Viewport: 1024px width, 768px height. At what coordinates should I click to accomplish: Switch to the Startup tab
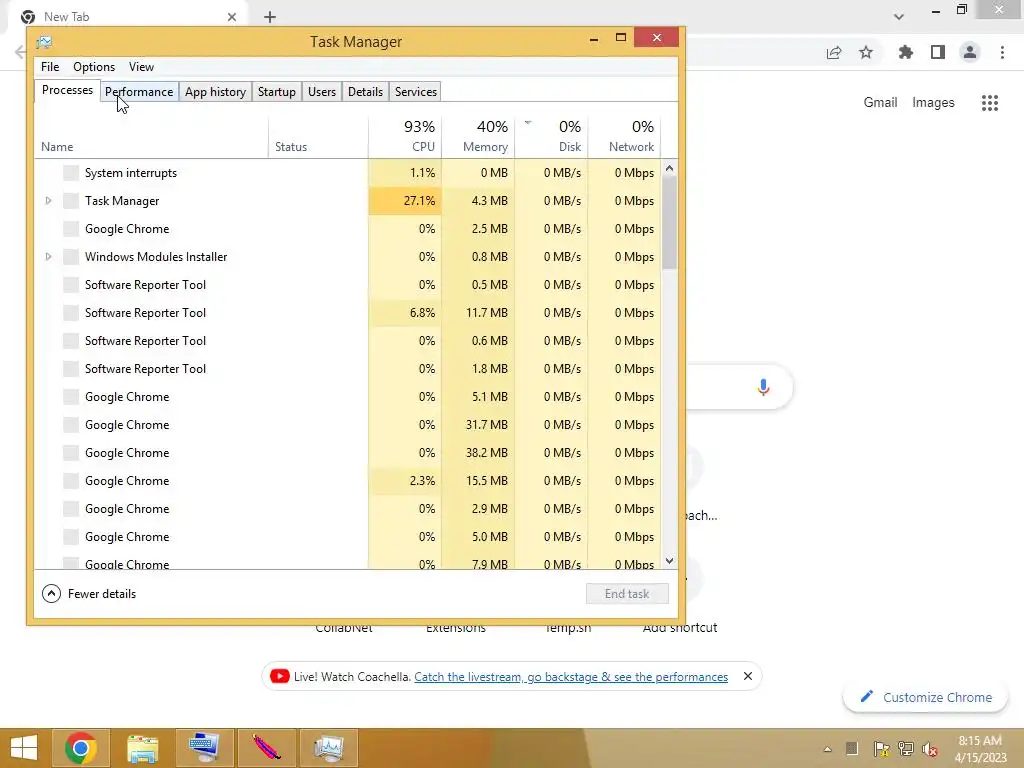click(277, 91)
